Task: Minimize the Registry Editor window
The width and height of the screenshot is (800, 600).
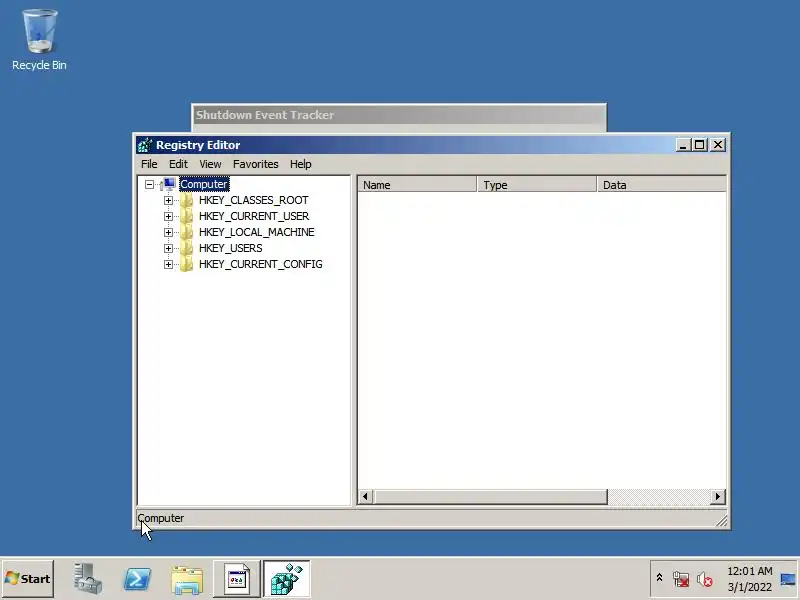Action: click(683, 145)
